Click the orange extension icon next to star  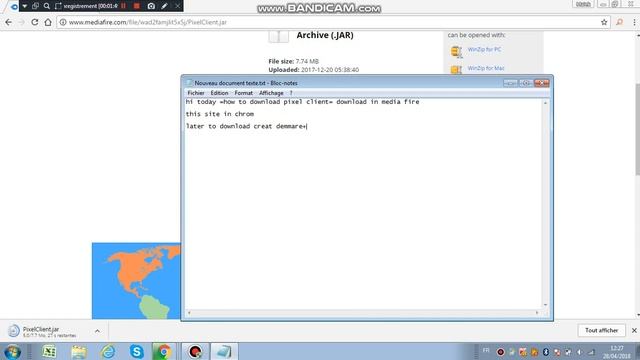[620, 22]
